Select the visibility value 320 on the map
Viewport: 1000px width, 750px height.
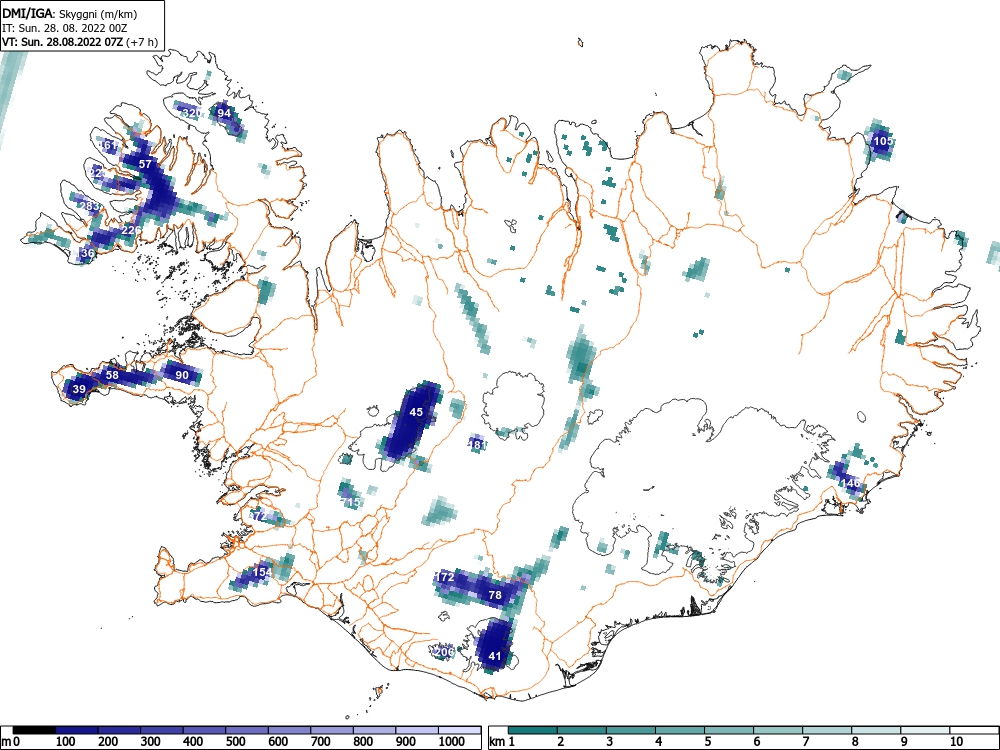[x=191, y=114]
